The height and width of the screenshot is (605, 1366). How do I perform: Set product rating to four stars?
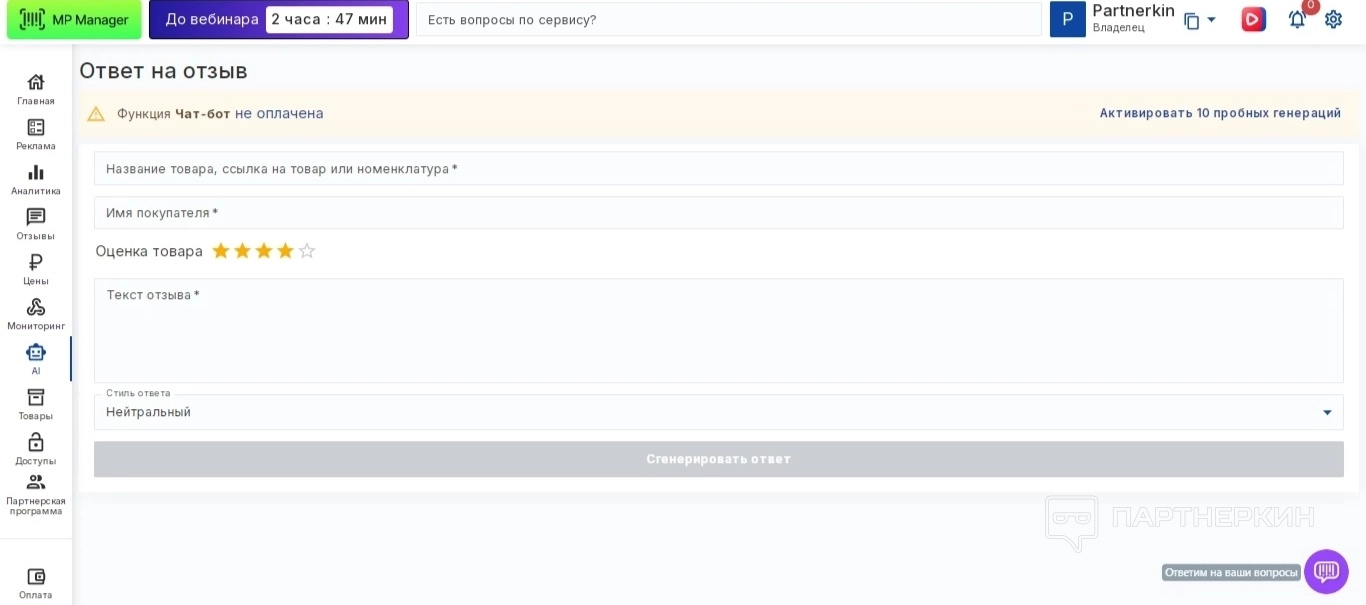pos(285,251)
